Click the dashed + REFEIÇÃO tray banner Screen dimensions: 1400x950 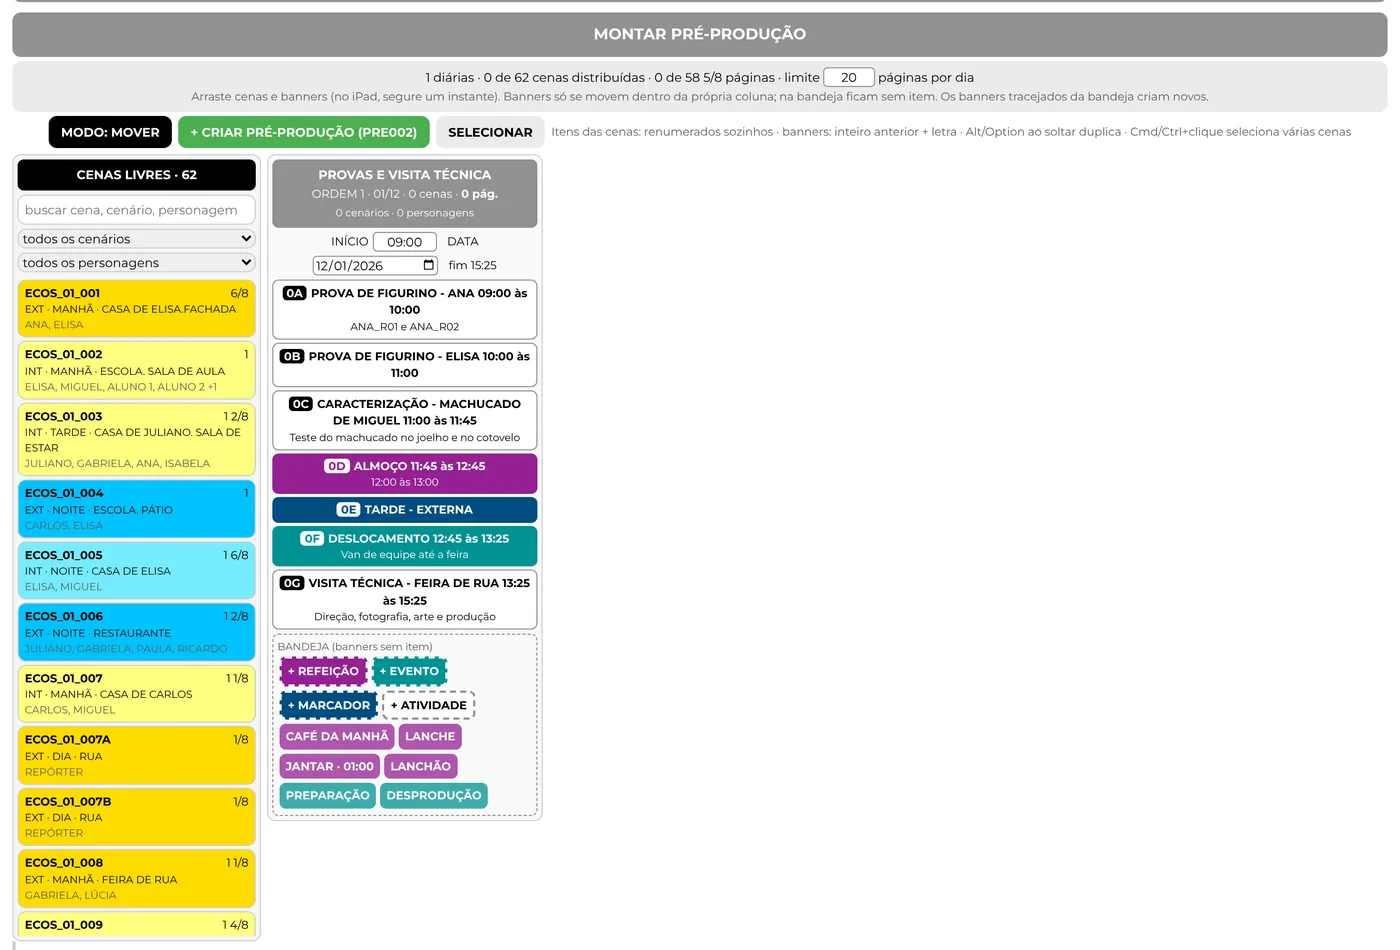[323, 671]
